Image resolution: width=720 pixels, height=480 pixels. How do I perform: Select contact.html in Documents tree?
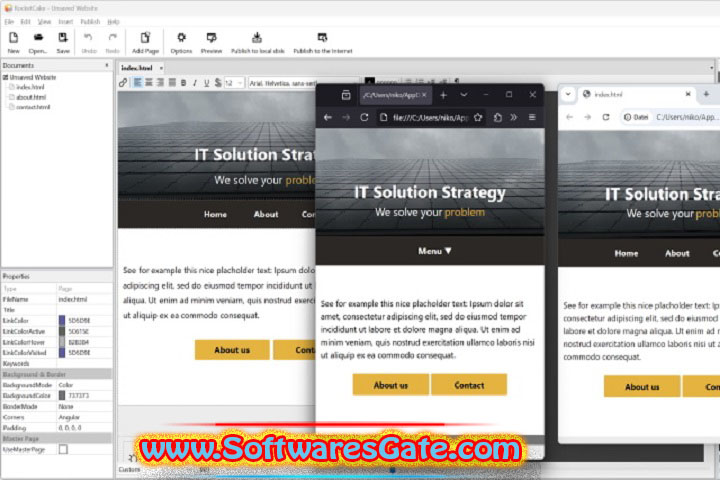[x=33, y=107]
